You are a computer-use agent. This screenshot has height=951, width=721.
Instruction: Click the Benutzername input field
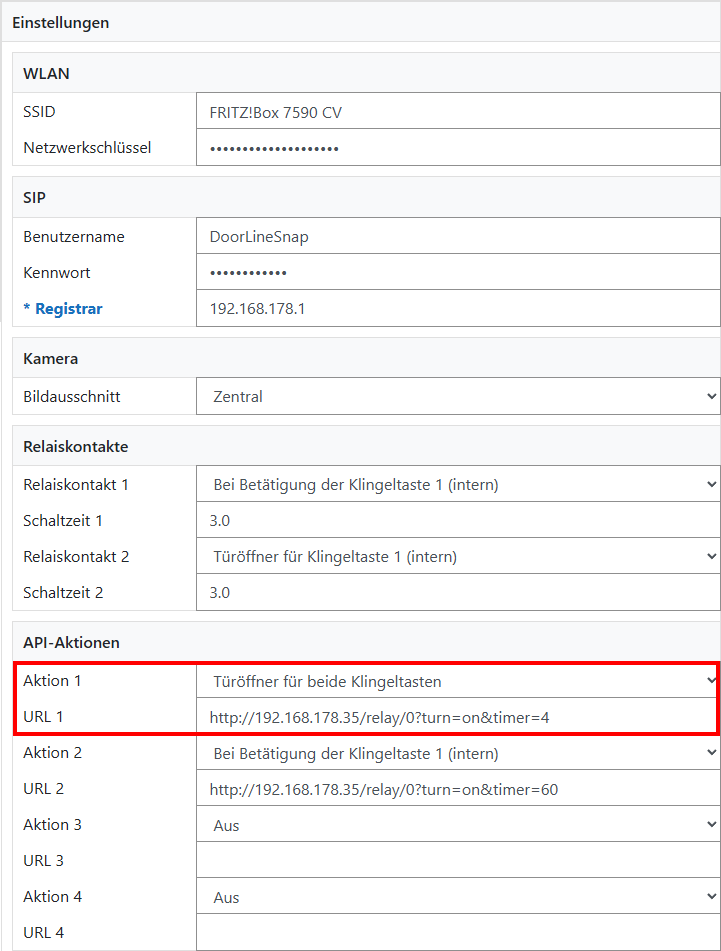(457, 237)
